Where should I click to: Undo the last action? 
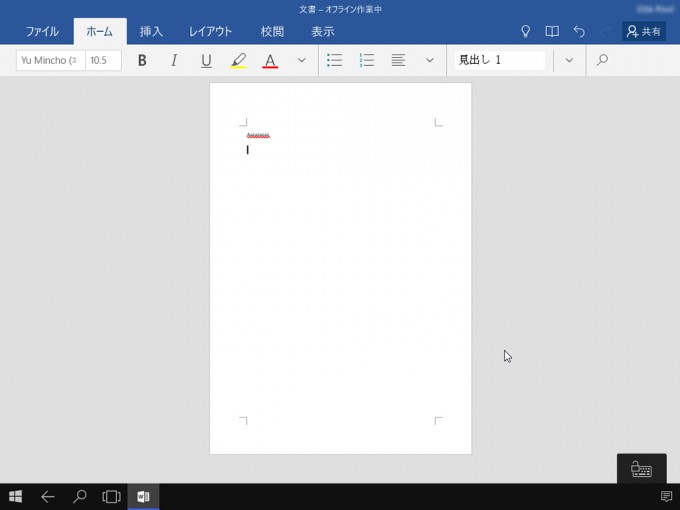coord(579,31)
